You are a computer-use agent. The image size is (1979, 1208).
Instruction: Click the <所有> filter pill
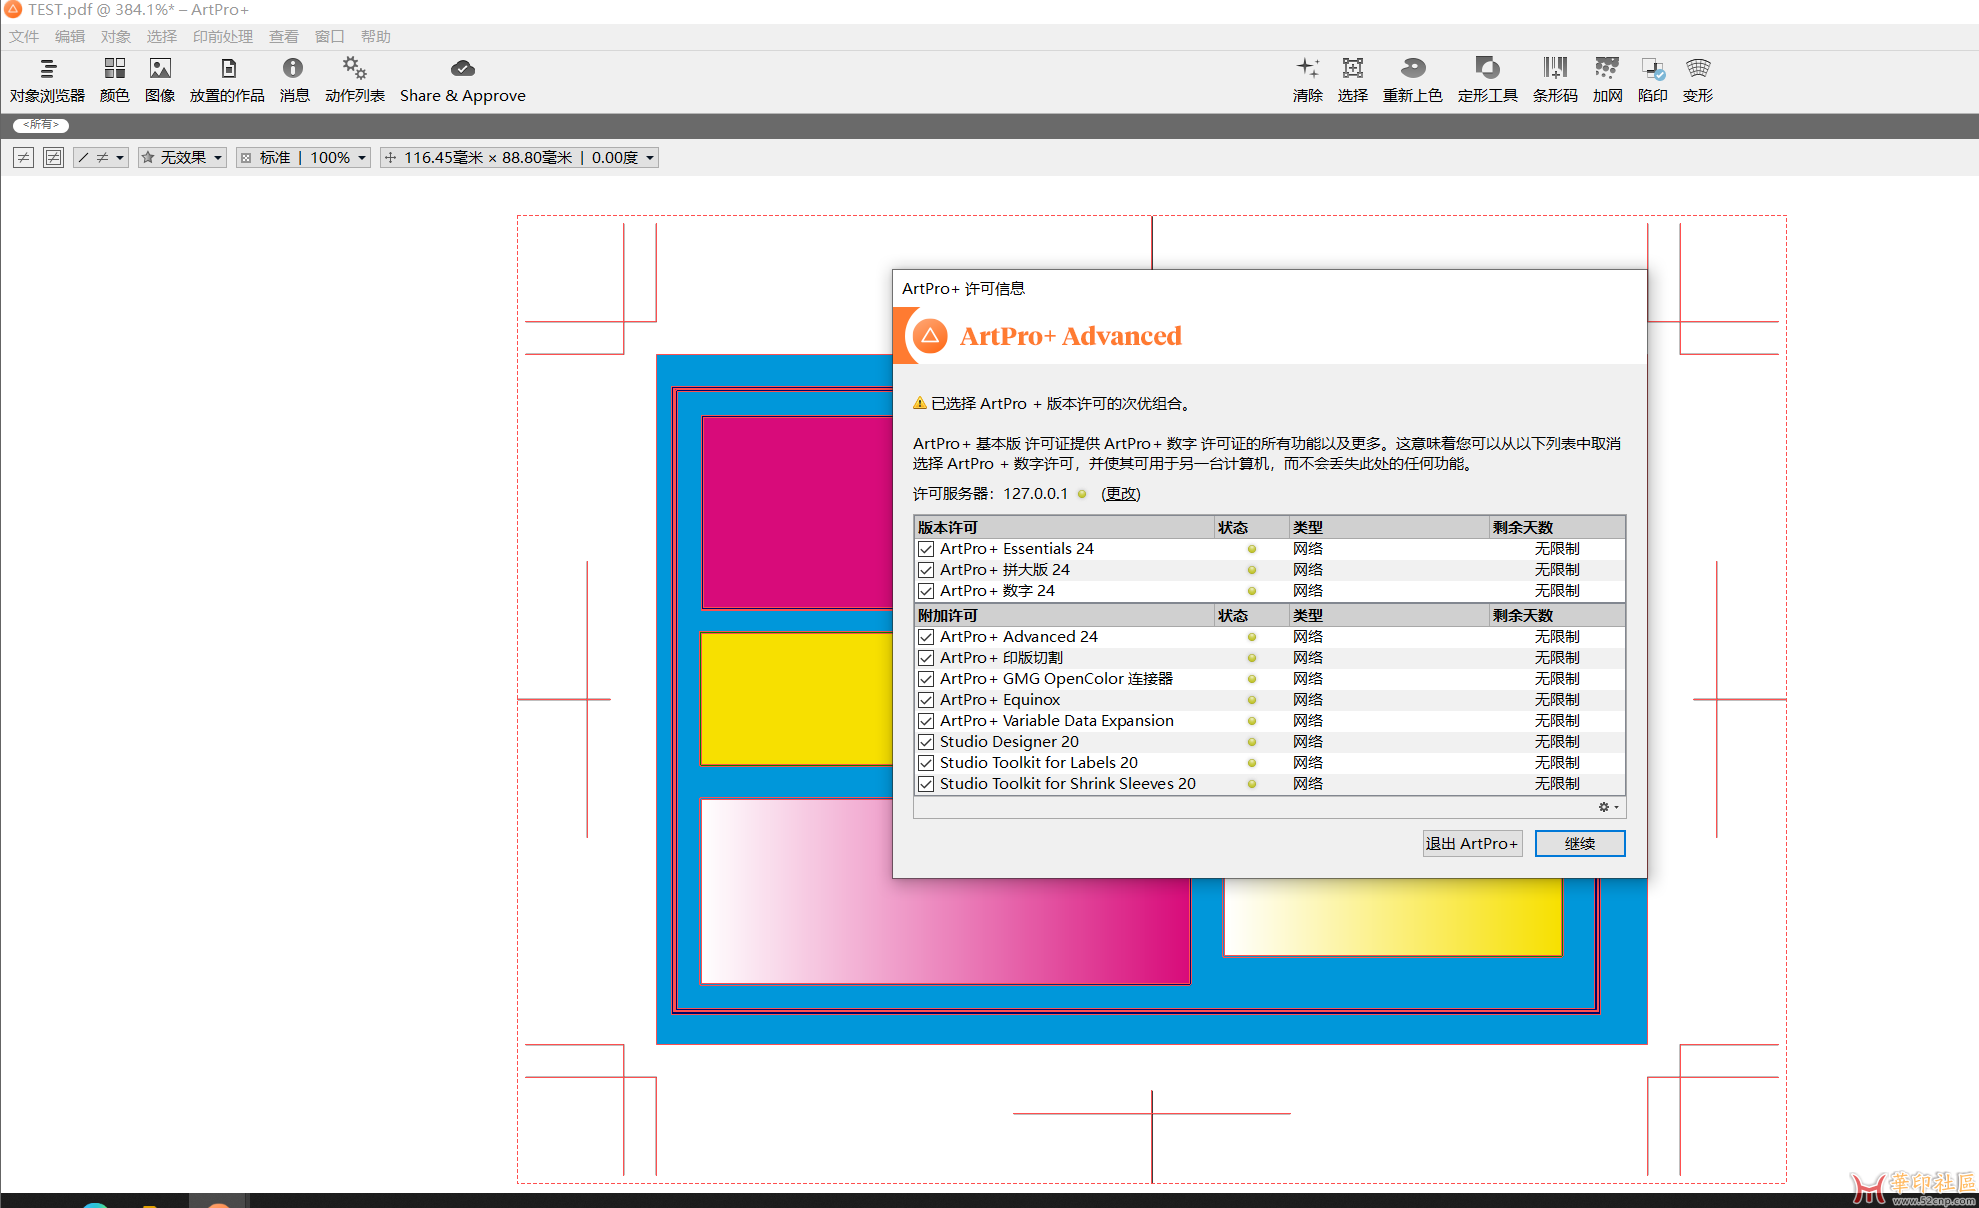tap(41, 125)
